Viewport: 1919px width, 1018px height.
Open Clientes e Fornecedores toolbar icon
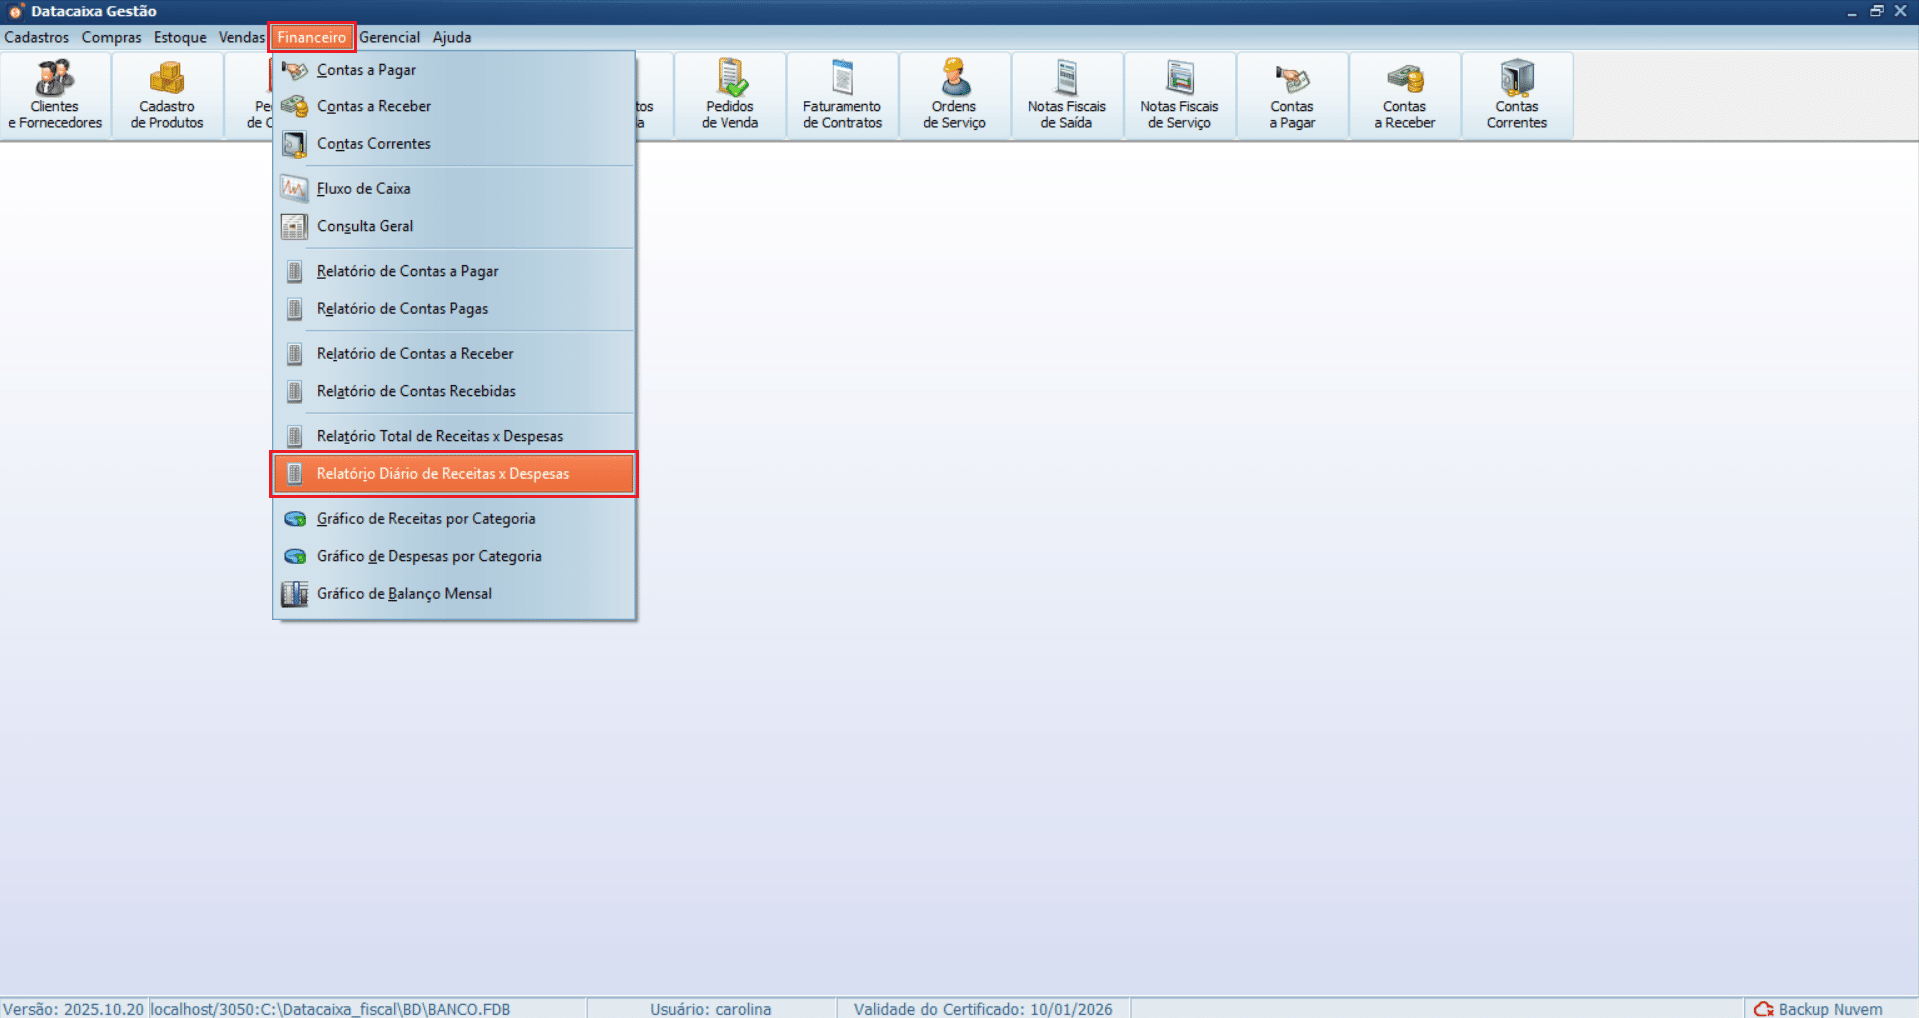55,95
